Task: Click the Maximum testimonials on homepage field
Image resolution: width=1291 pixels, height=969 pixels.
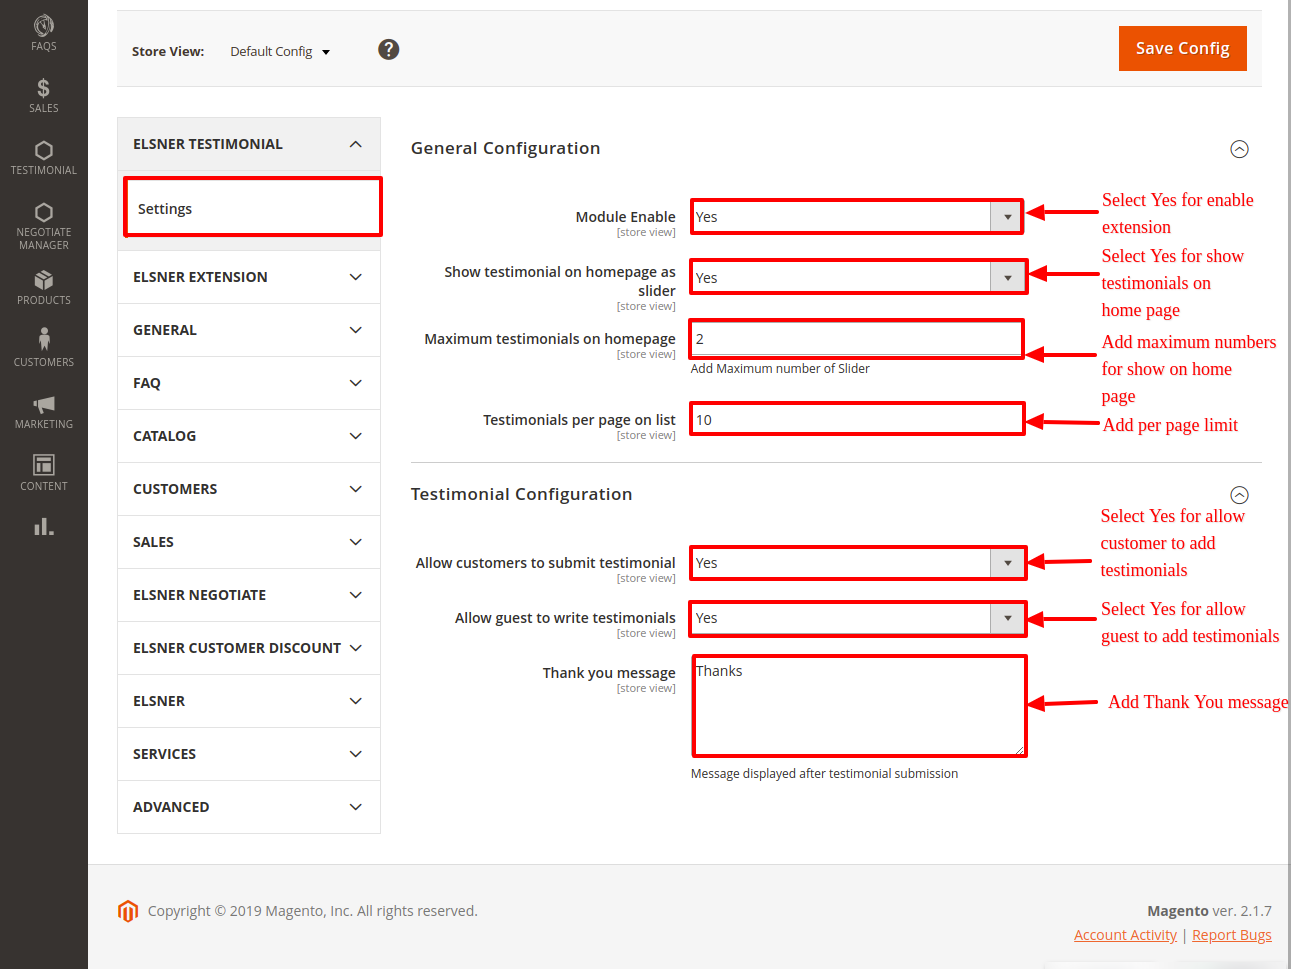Action: (856, 339)
